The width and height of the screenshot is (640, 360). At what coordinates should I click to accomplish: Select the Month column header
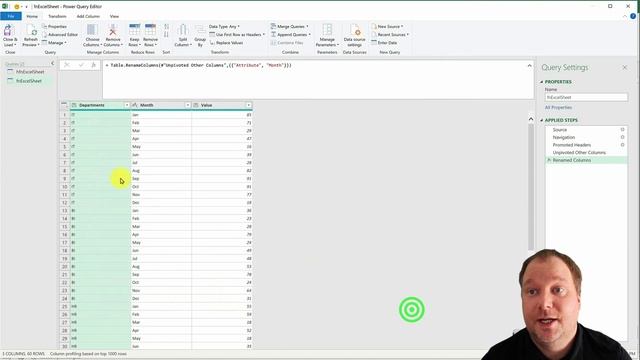[x=161, y=105]
